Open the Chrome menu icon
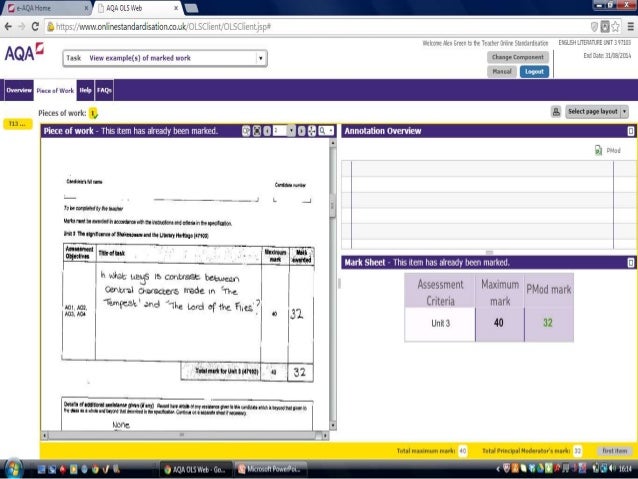 pos(630,27)
